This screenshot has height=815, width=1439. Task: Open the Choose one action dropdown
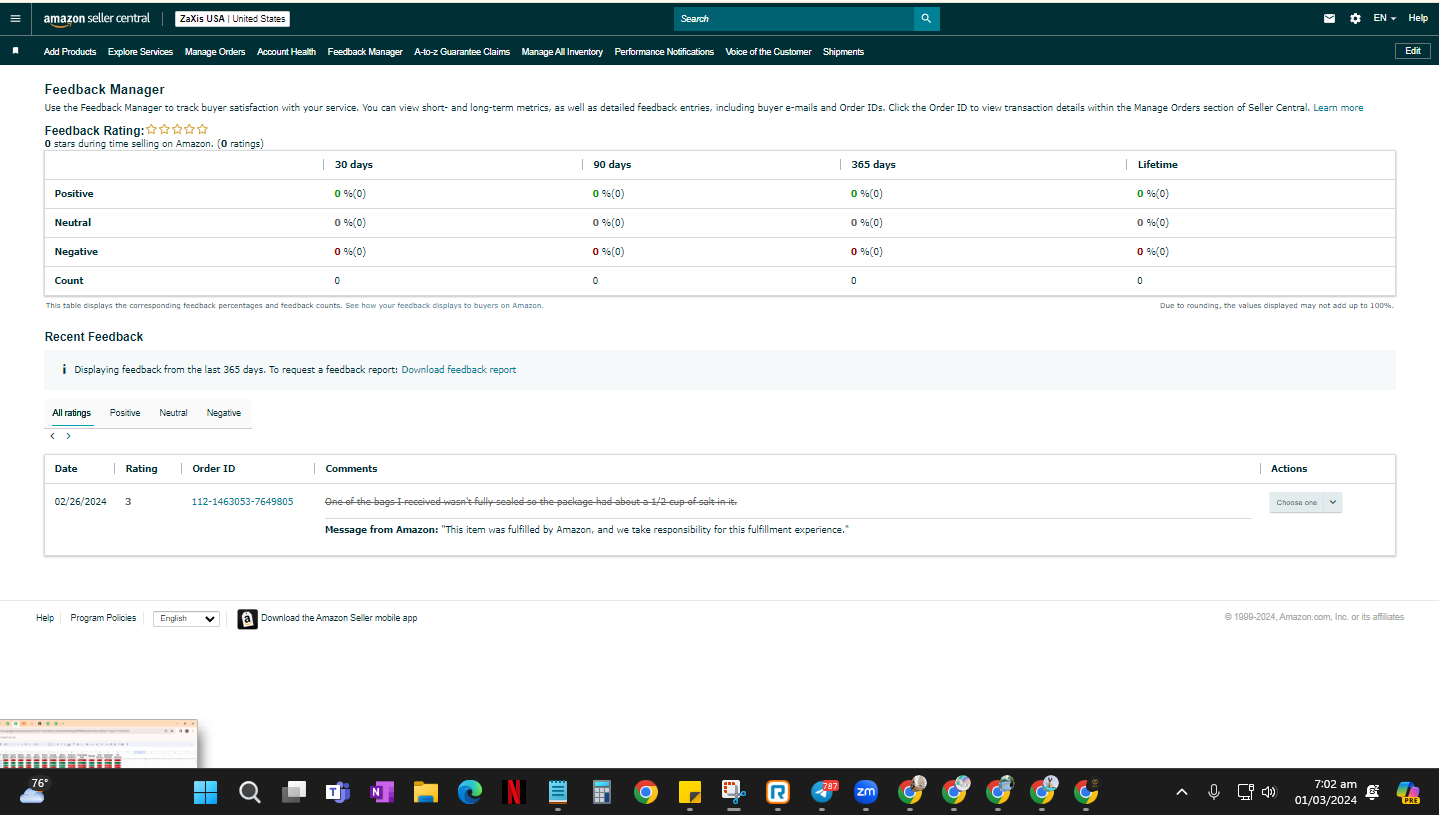pyautogui.click(x=1306, y=502)
